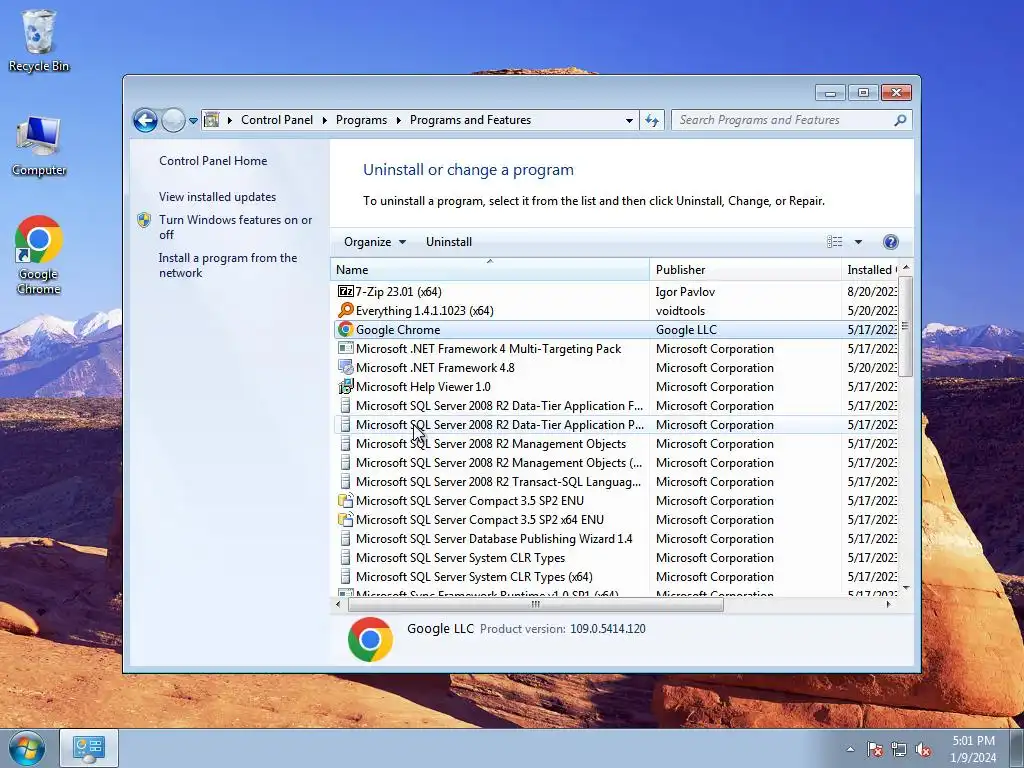Click the change view icon in toolbar
This screenshot has width=1024, height=768.
pos(835,242)
